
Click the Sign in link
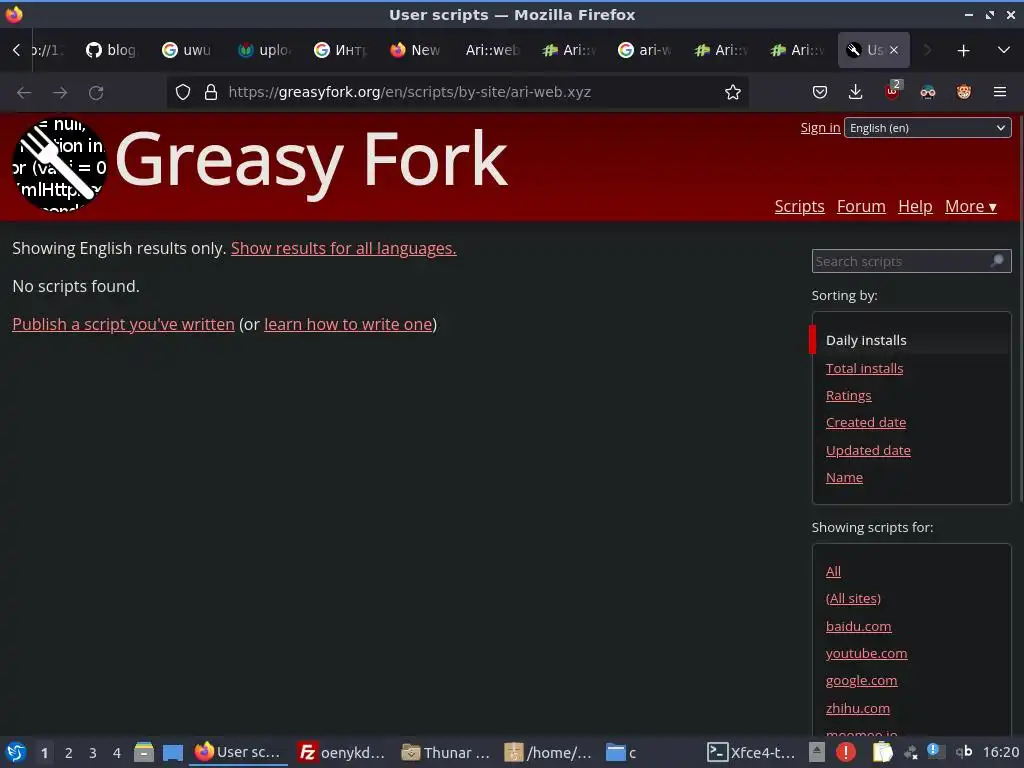pos(820,127)
